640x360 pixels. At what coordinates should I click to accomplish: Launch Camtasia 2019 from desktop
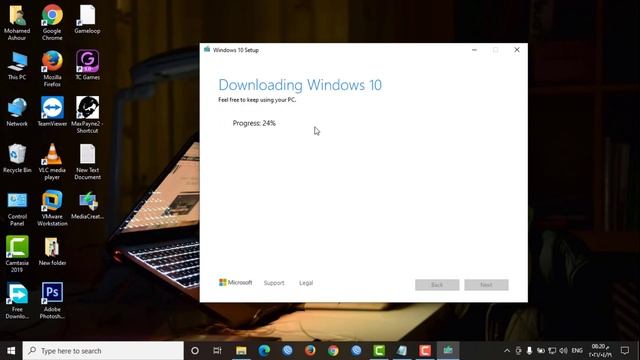[17, 254]
